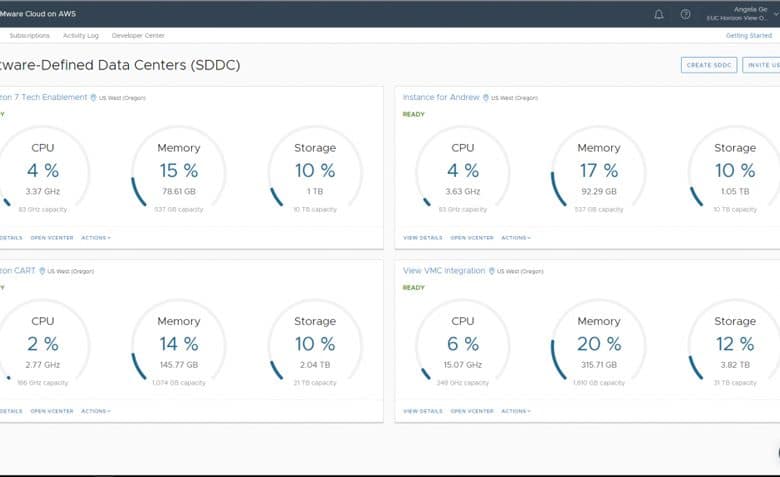780x477 pixels.
Task: Click the 21 TB capacity text
Action: coord(315,383)
